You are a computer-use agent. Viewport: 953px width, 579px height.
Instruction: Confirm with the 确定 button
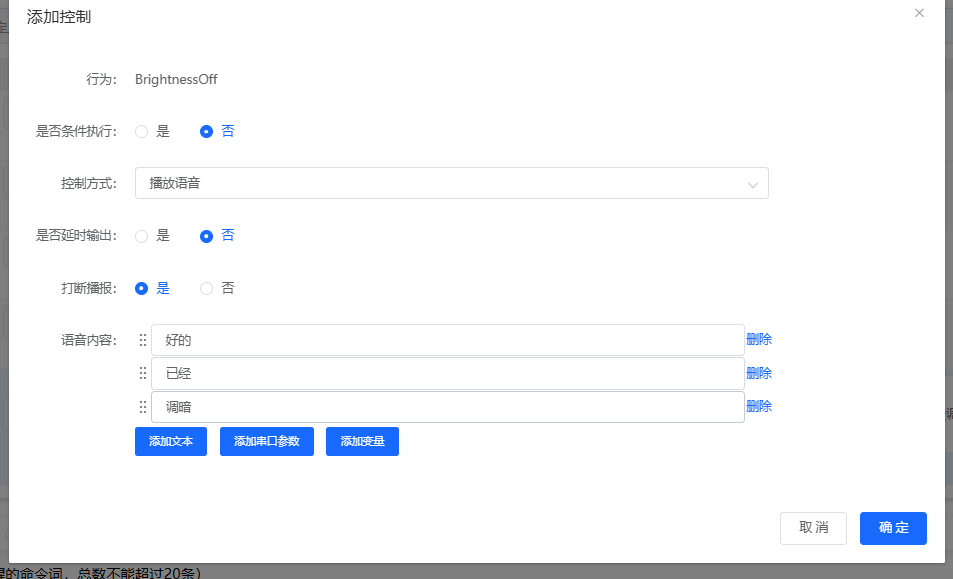click(x=893, y=528)
